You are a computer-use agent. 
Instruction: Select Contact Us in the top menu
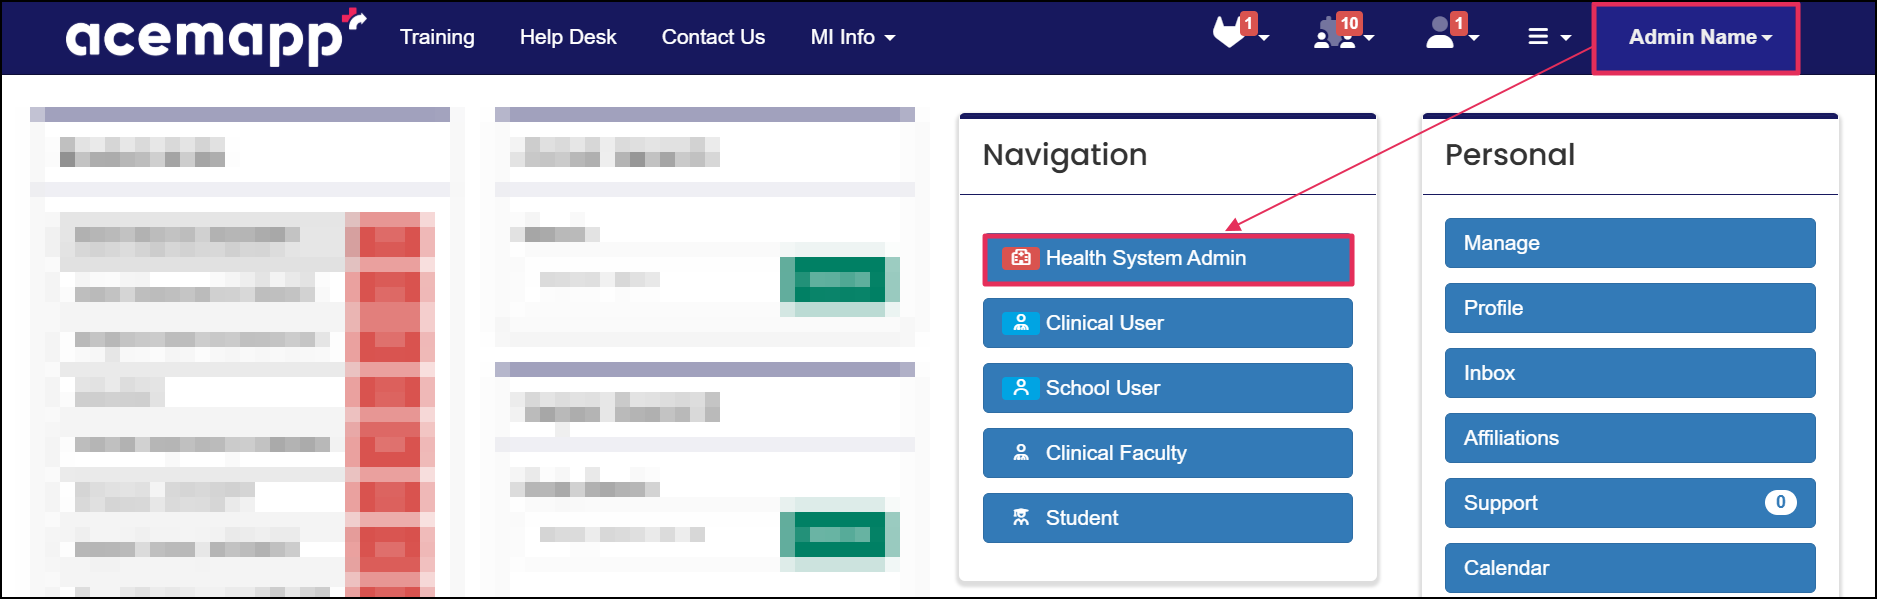[x=712, y=37]
